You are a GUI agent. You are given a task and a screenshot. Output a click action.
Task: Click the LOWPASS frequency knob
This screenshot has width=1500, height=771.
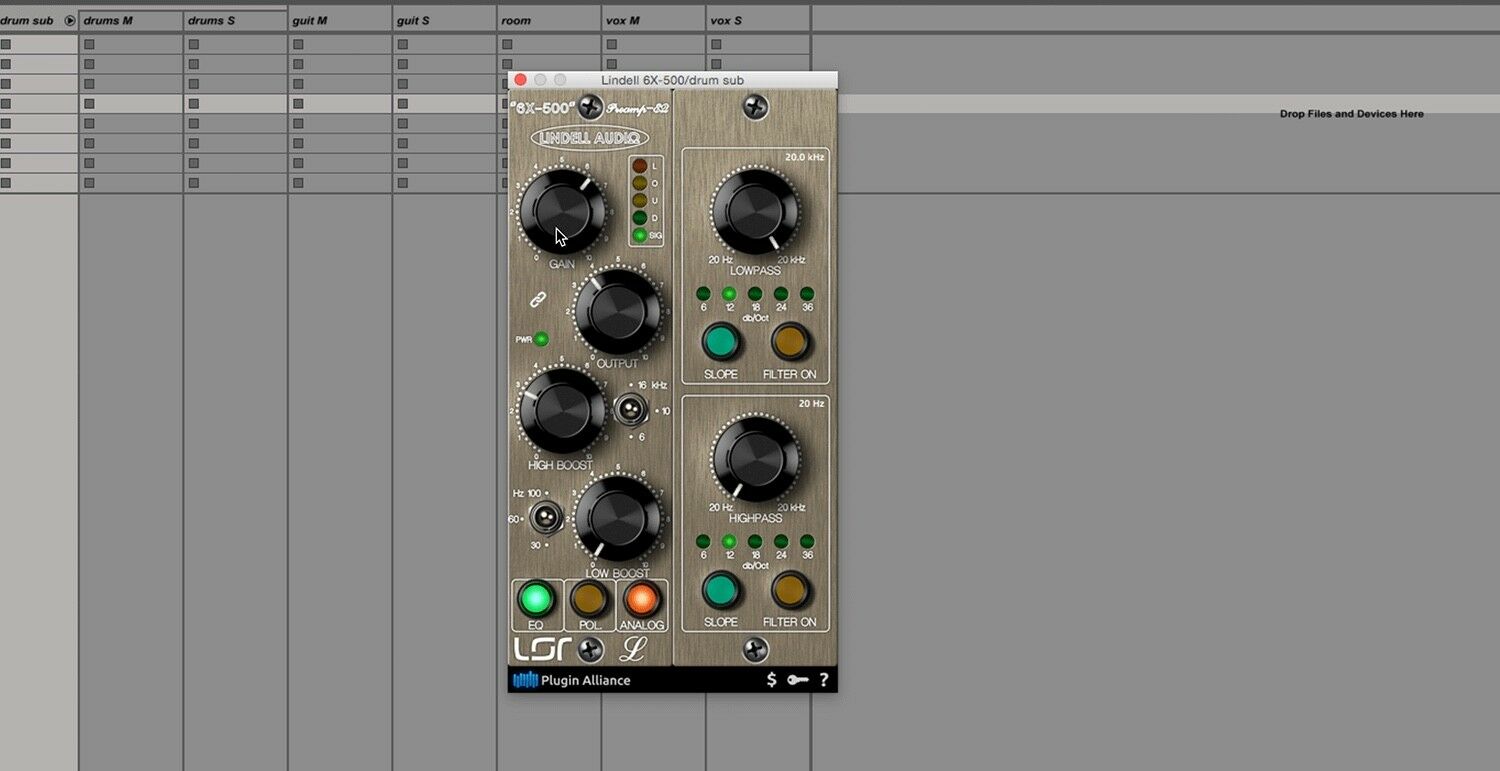755,211
